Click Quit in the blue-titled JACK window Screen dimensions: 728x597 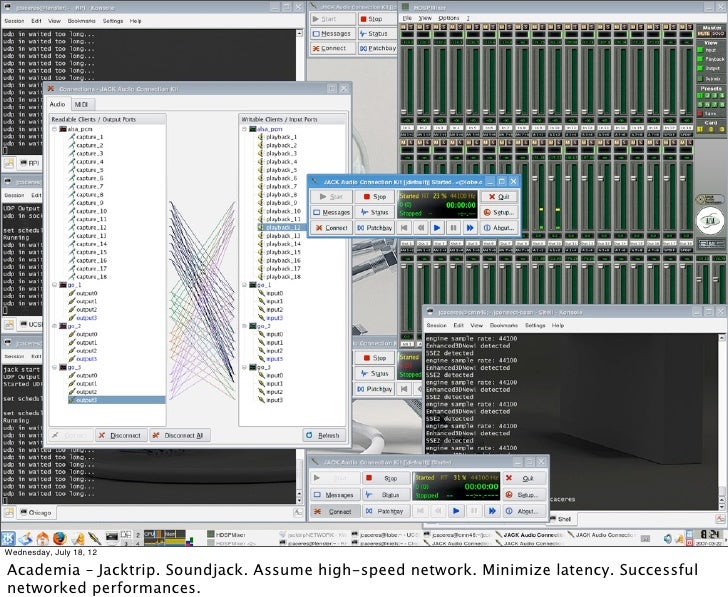click(x=497, y=197)
